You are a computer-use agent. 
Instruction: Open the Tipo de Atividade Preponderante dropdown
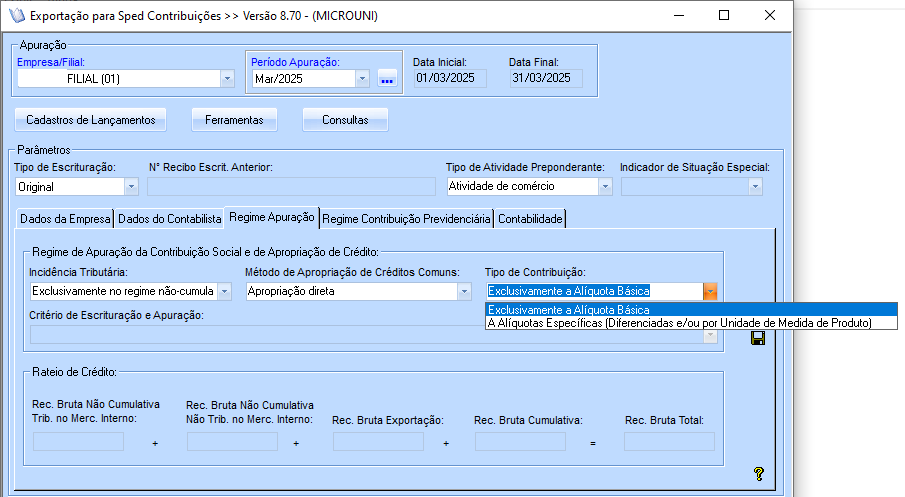[x=605, y=186]
